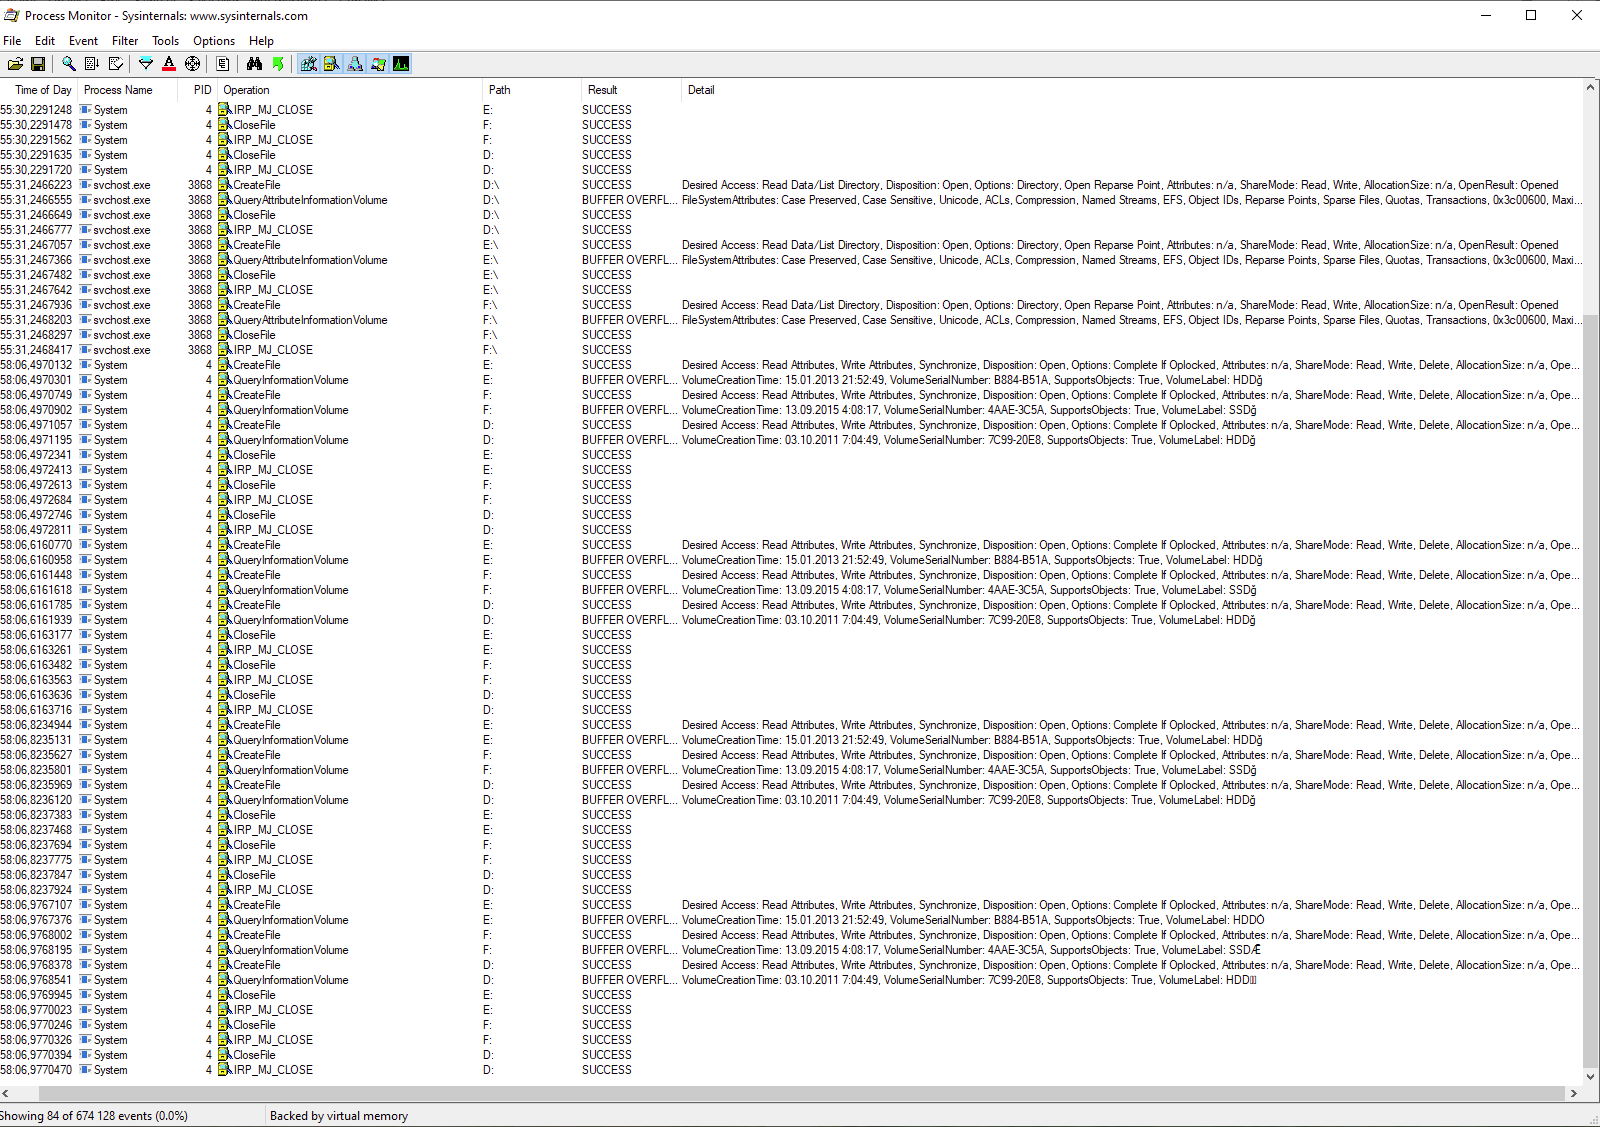Open a saved log file

(x=15, y=63)
